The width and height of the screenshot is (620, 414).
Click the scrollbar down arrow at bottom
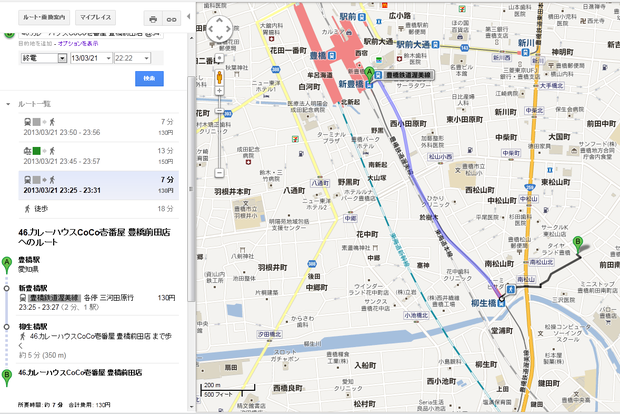tap(191, 406)
